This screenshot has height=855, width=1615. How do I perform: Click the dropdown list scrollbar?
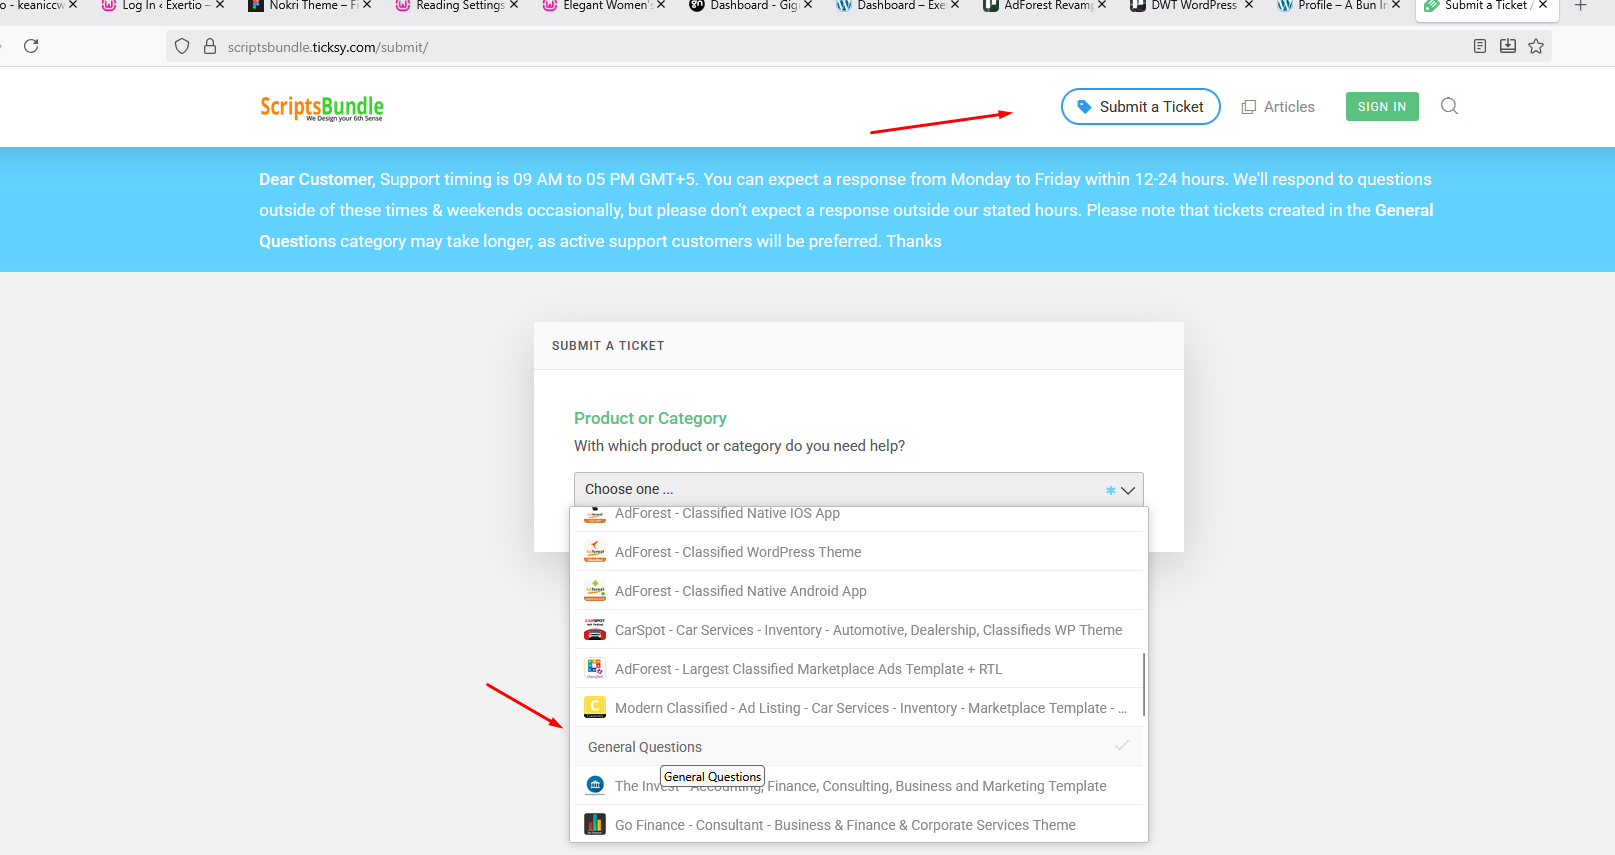coord(1144,684)
